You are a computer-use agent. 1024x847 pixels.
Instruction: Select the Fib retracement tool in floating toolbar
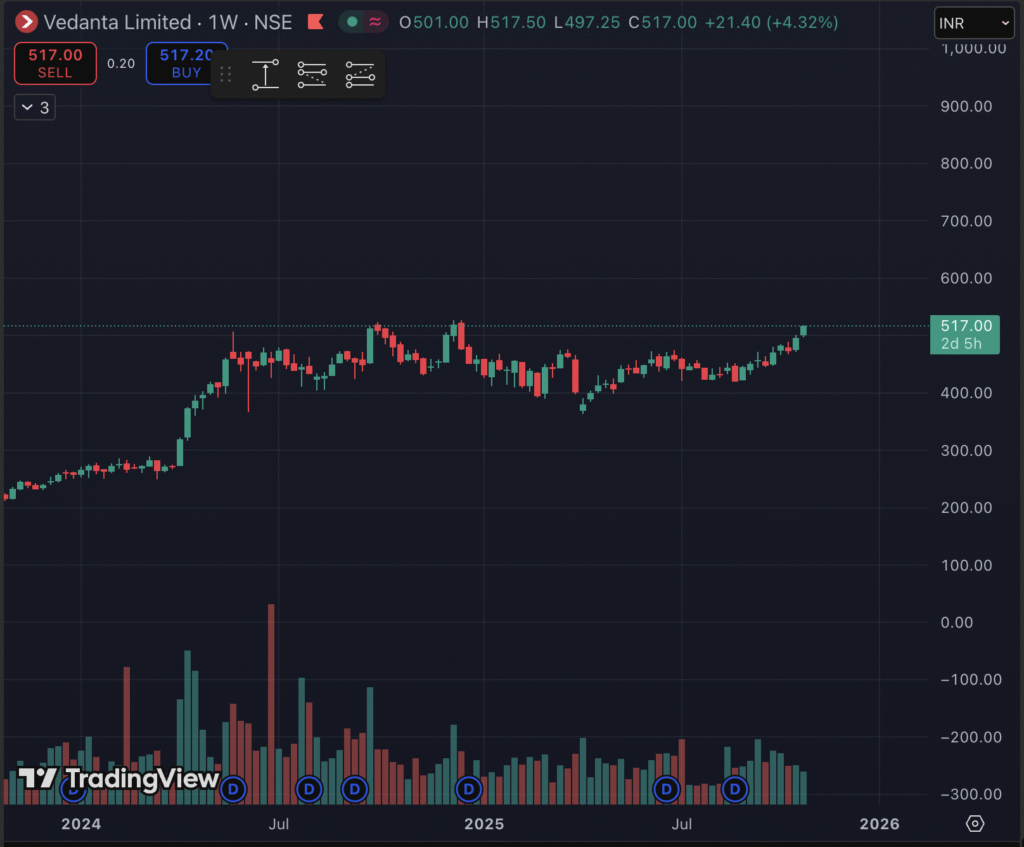coord(312,75)
